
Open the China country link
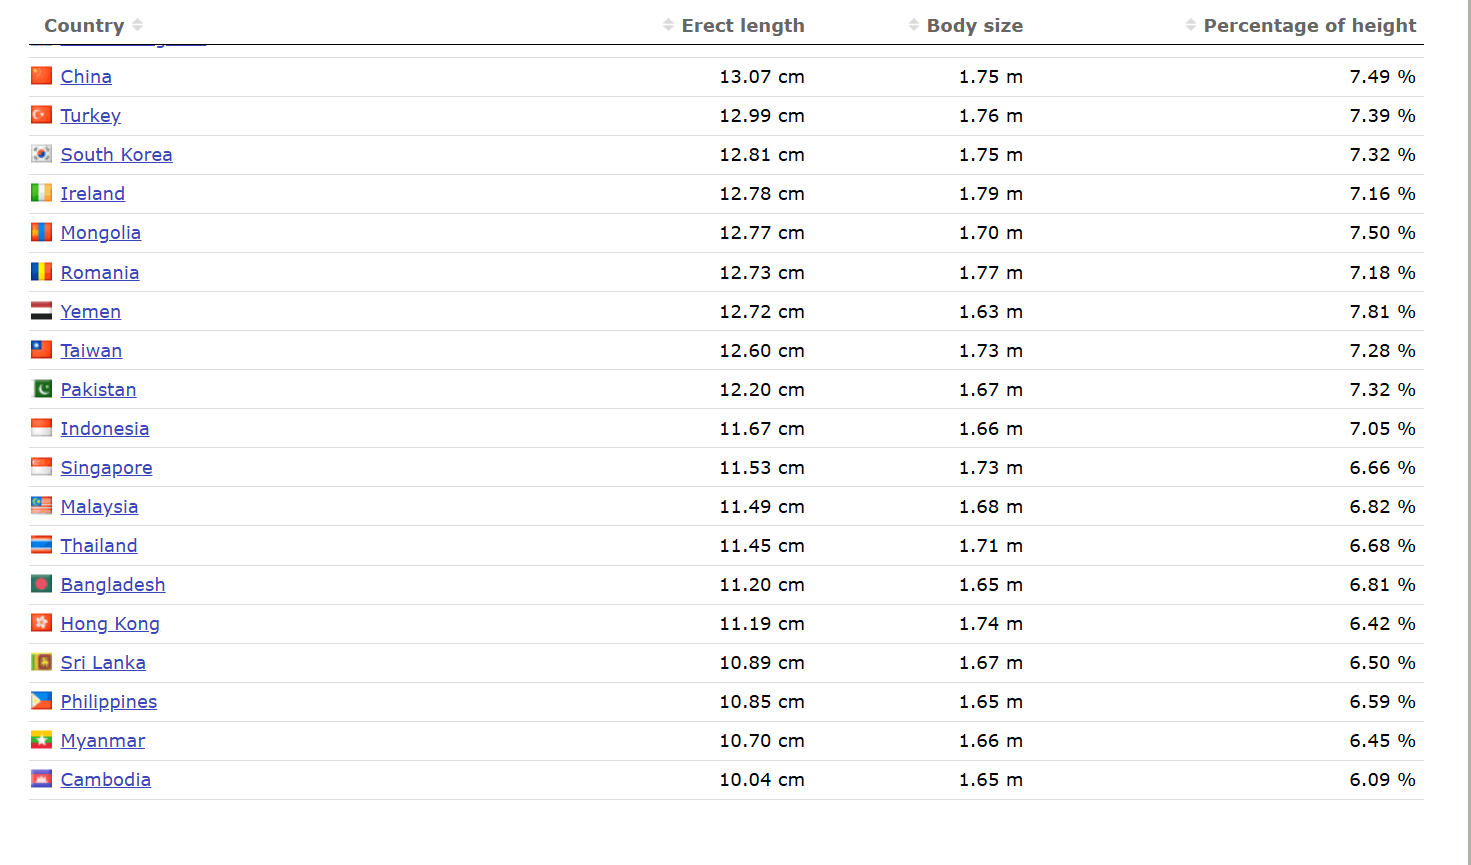[x=86, y=77]
